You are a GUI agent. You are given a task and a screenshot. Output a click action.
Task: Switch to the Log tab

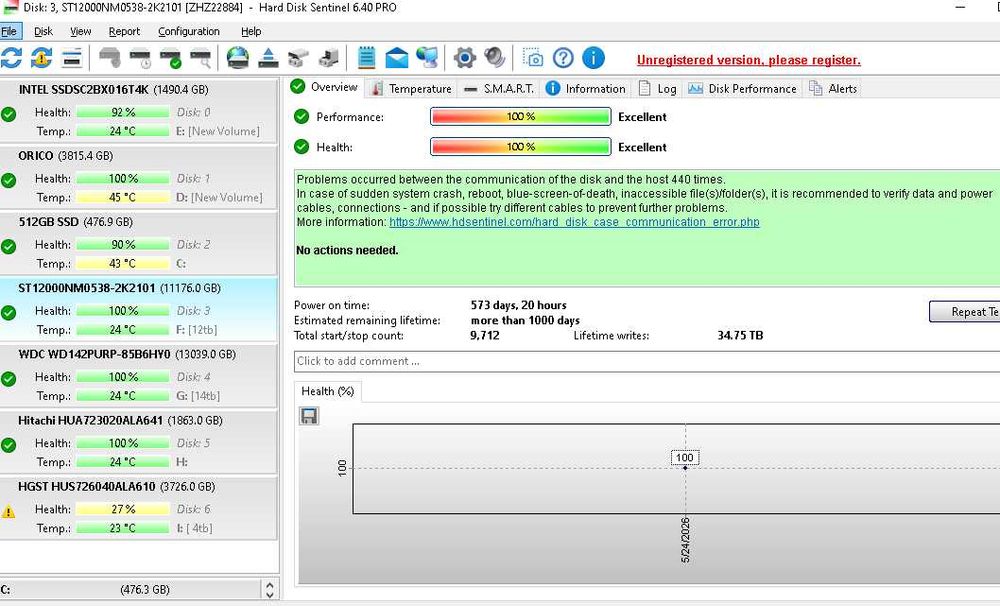(659, 89)
